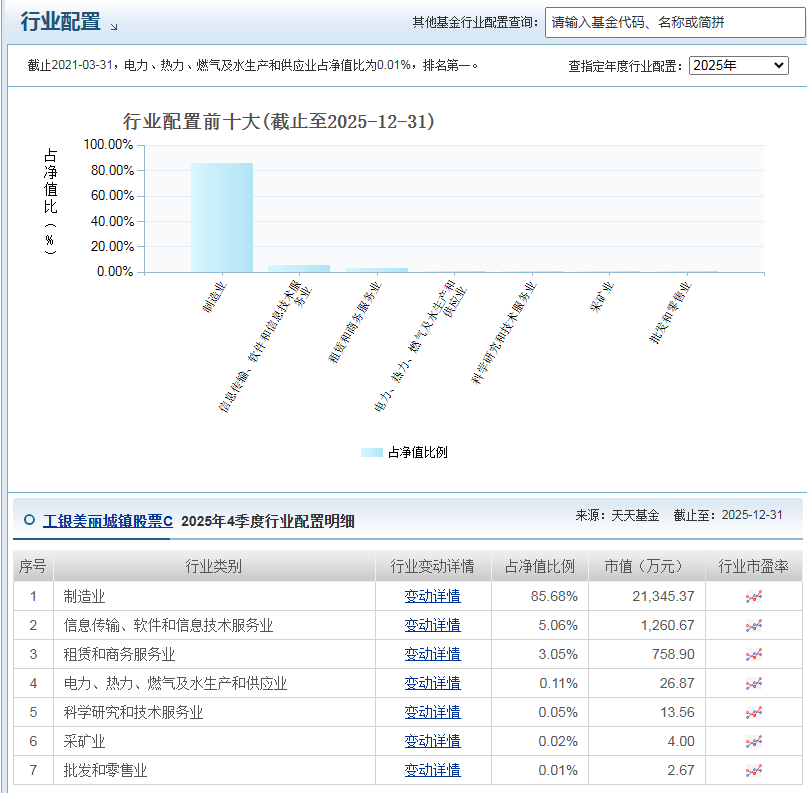Open 变动详情 link for 科学研究和技术服务业
This screenshot has height=793, width=807.
pyautogui.click(x=432, y=712)
